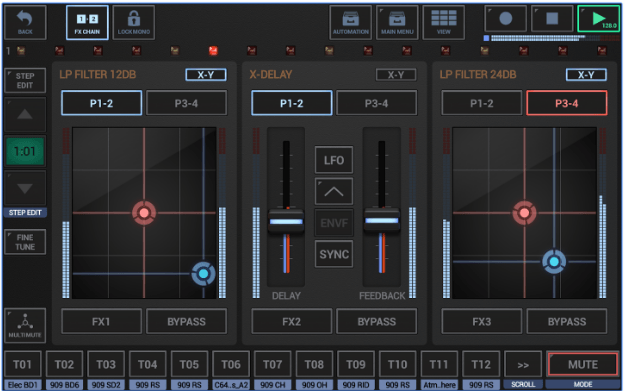Open the View grid selector
Screen dimensions: 625x391
tap(443, 23)
